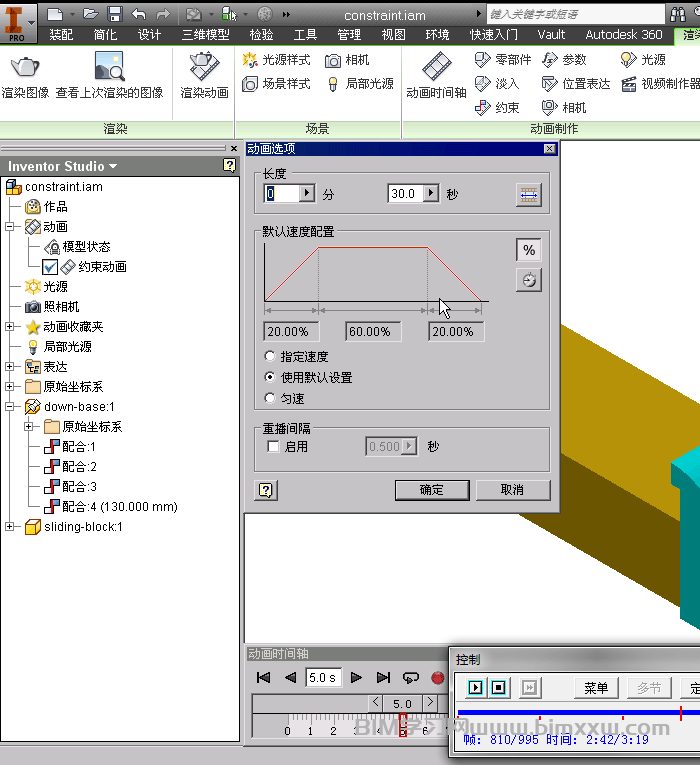Open 查看上次渲染的图像 viewer
The width and height of the screenshot is (700, 765).
pos(109,68)
